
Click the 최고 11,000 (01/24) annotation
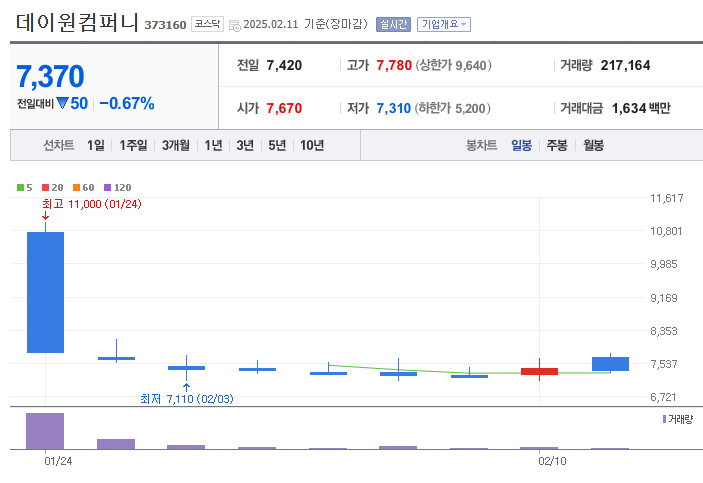[92, 204]
